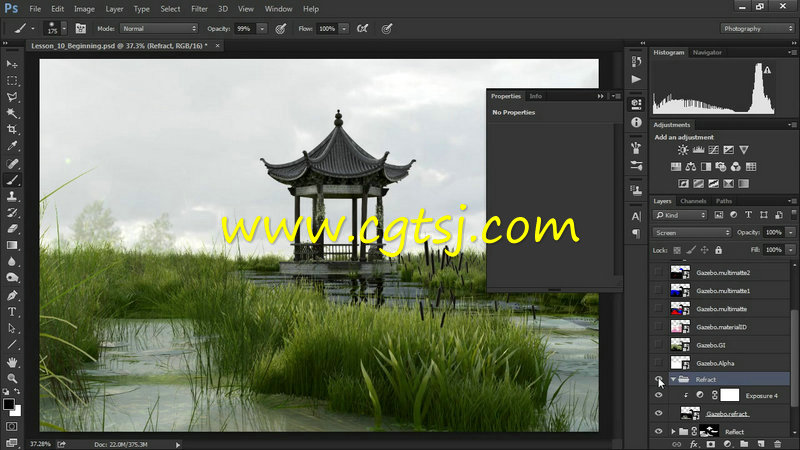
Task: Show the Gazebo.materialID layer
Action: click(x=659, y=327)
